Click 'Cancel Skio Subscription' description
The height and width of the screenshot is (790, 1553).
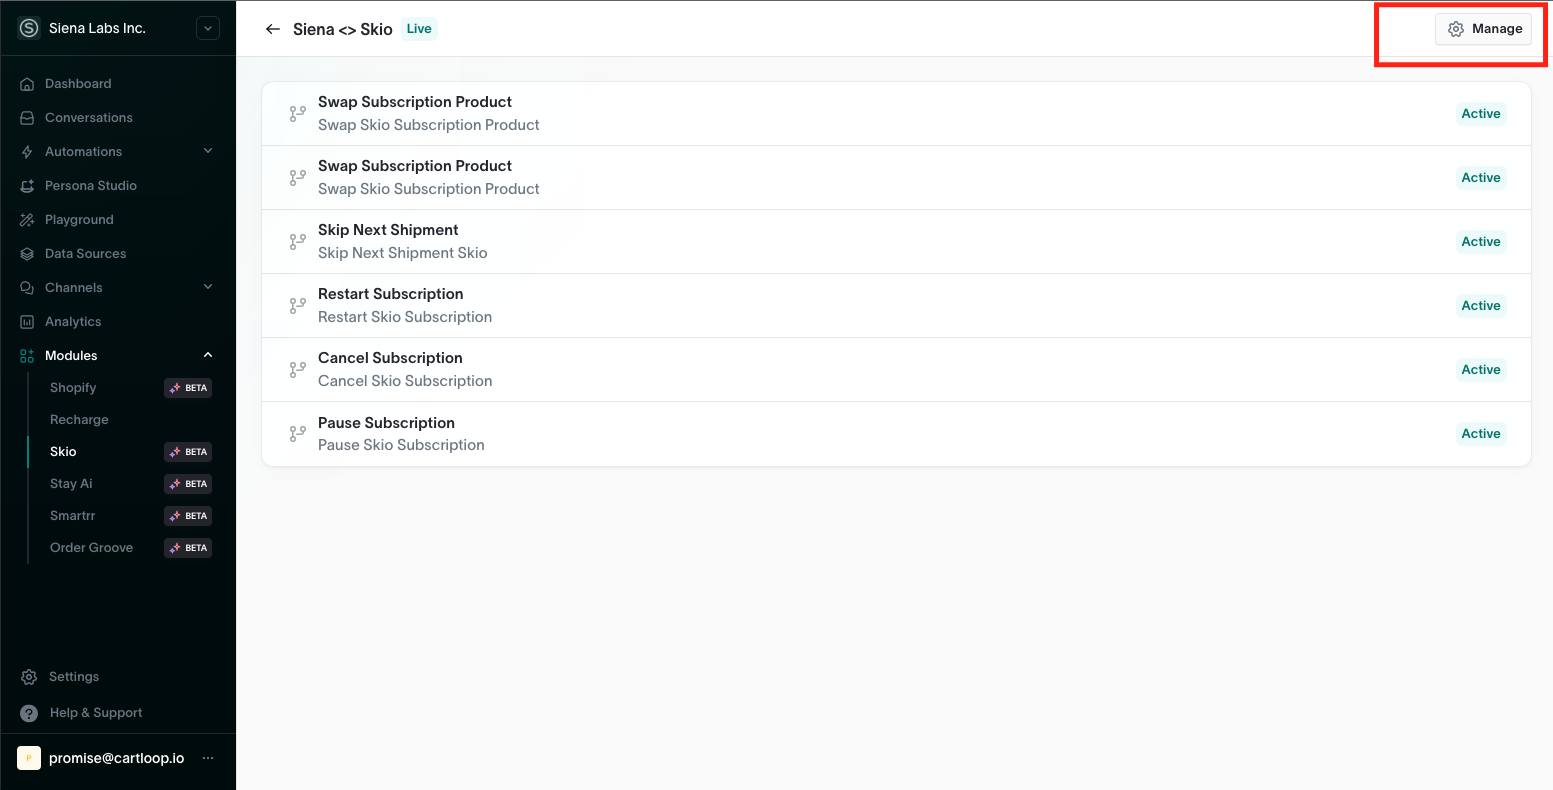tap(405, 381)
